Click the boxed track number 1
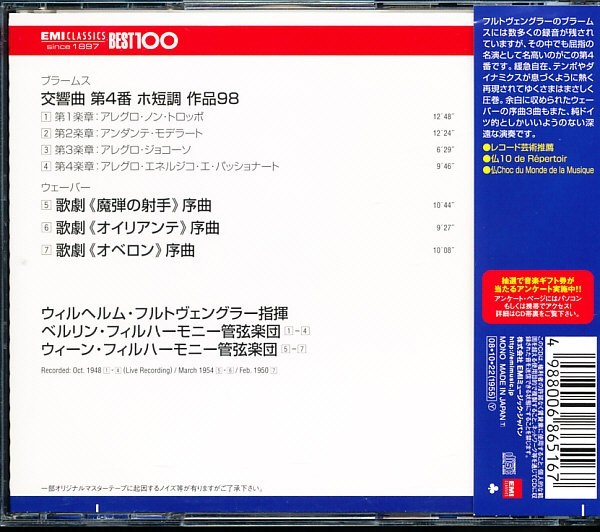600x532 pixels. point(46,116)
